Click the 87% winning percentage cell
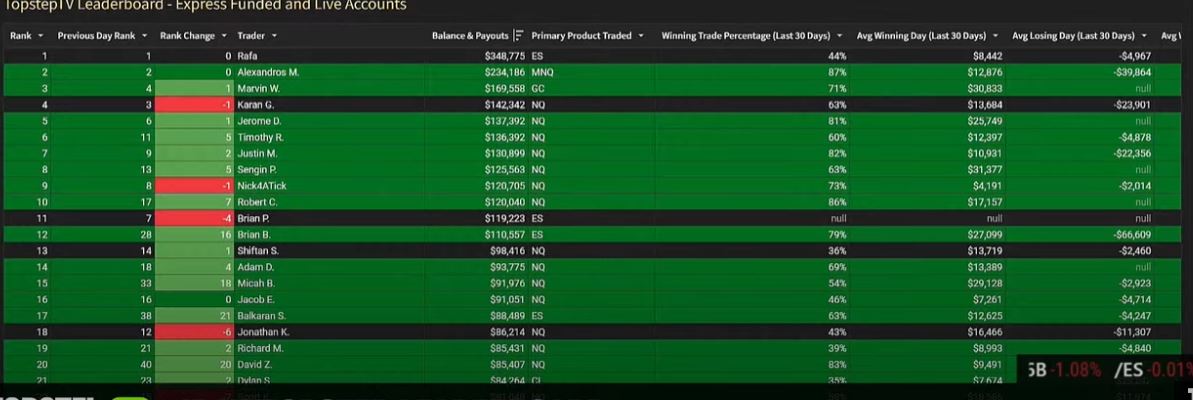Image resolution: width=1193 pixels, height=400 pixels. point(838,72)
